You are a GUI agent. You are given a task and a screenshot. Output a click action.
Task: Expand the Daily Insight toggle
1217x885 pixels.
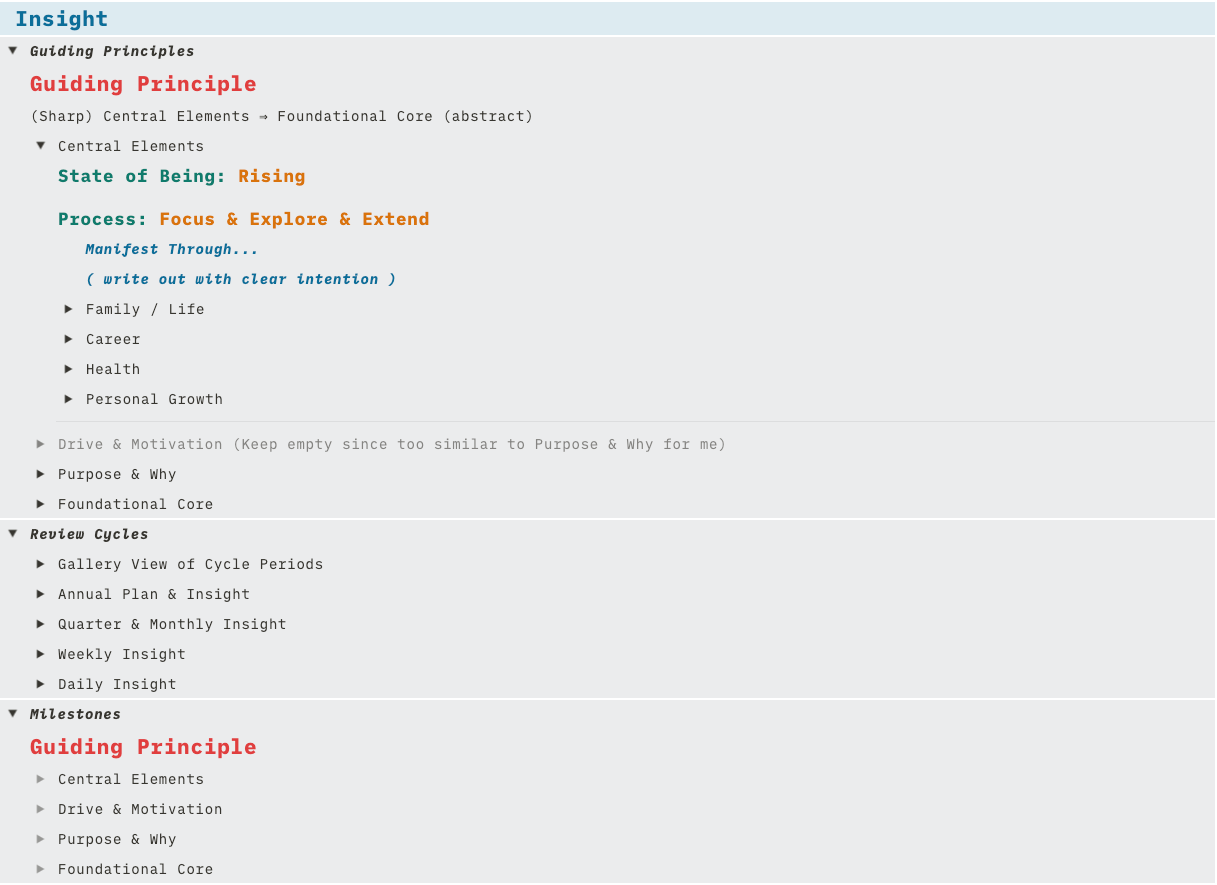tap(41, 684)
